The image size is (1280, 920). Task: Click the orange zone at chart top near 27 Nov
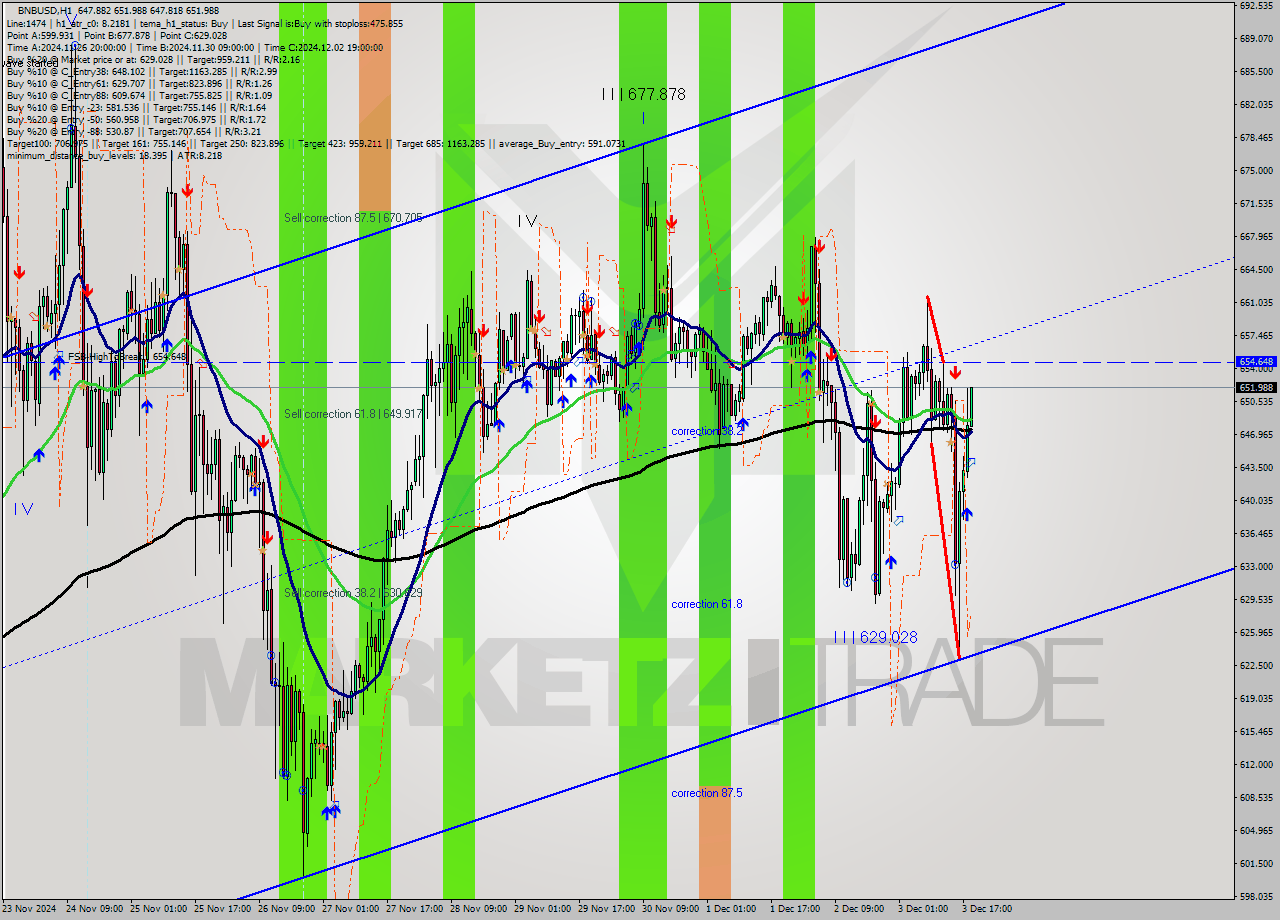point(375,106)
